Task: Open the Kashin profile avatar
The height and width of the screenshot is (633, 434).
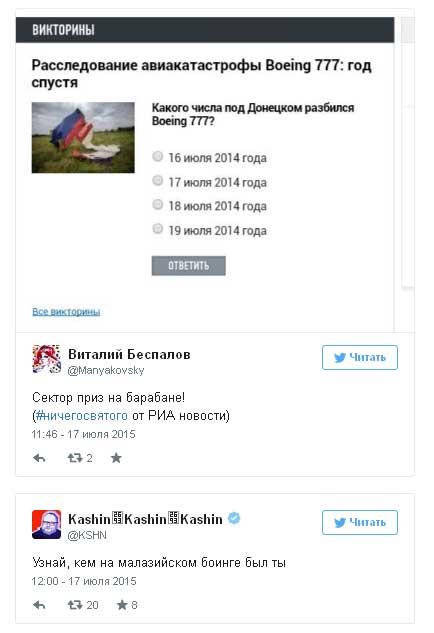Action: [x=46, y=524]
